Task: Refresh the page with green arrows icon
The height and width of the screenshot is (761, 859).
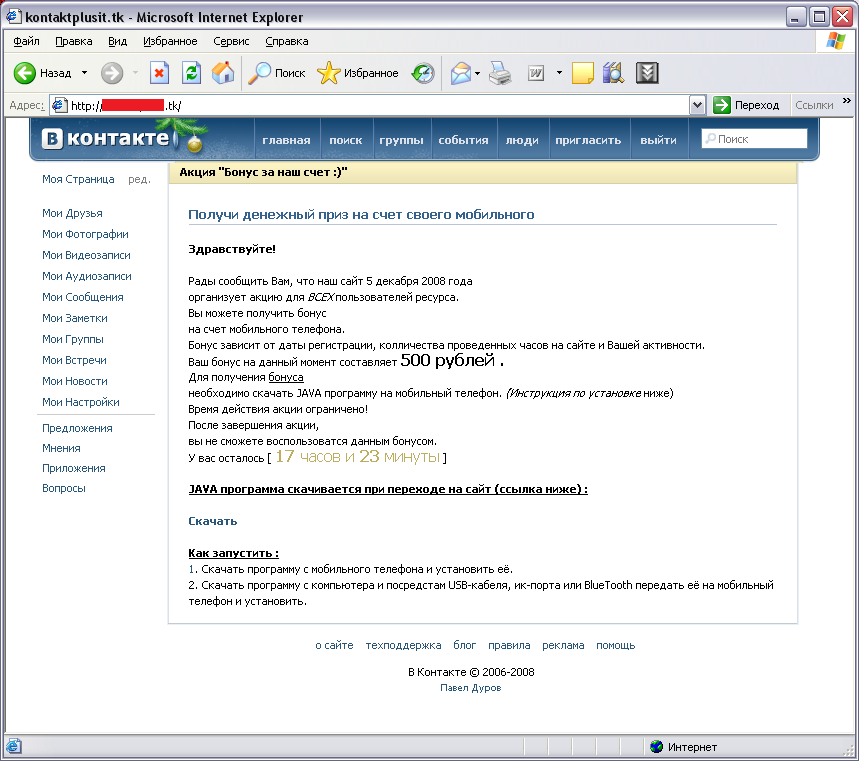Action: [191, 73]
